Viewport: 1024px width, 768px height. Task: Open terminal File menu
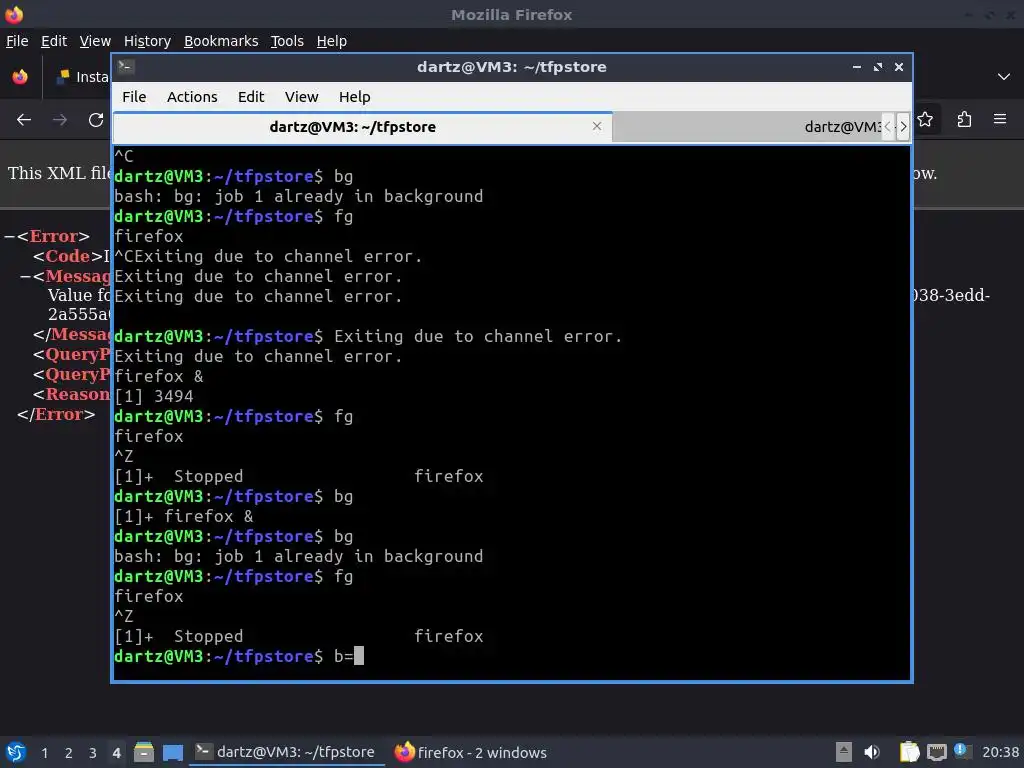pyautogui.click(x=134, y=97)
